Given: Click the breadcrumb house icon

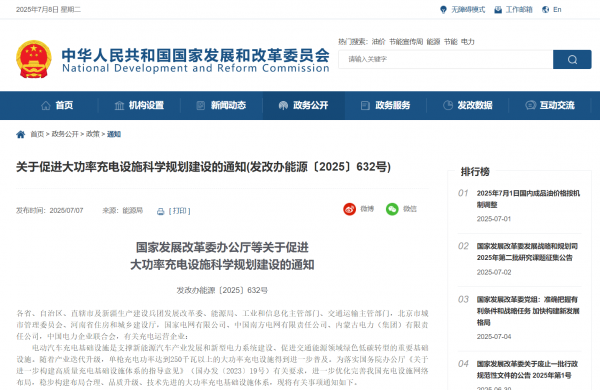Looking at the screenshot, I should coord(21,134).
